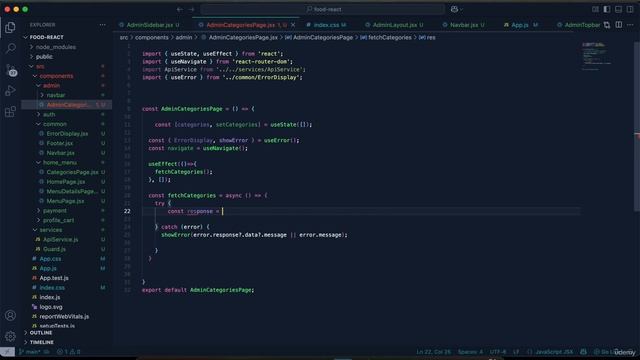
Task: Open Run and Debug view
Action: click(x=10, y=91)
